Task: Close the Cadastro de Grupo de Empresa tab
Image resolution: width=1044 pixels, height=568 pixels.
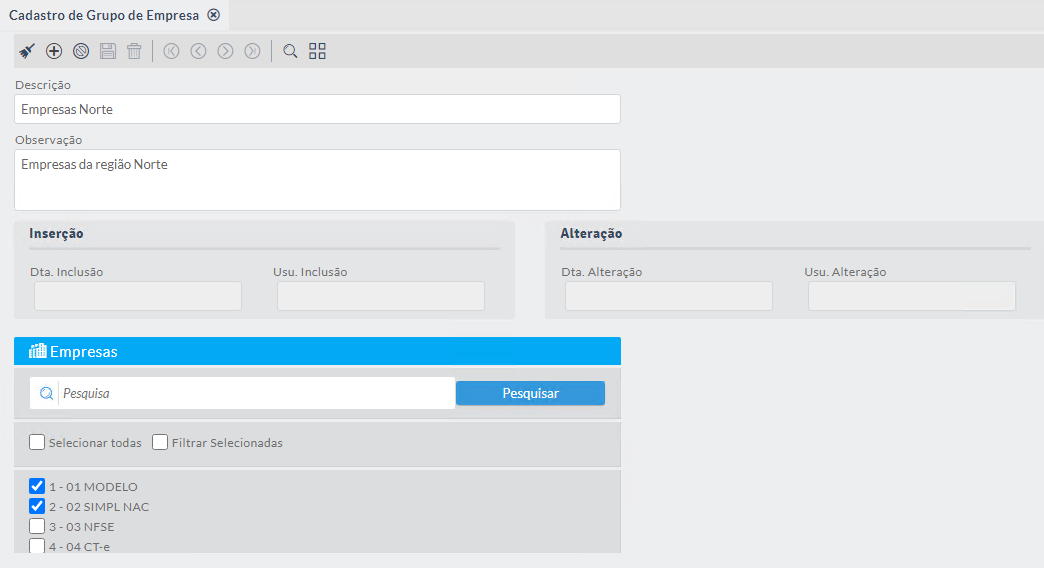Action: 214,15
